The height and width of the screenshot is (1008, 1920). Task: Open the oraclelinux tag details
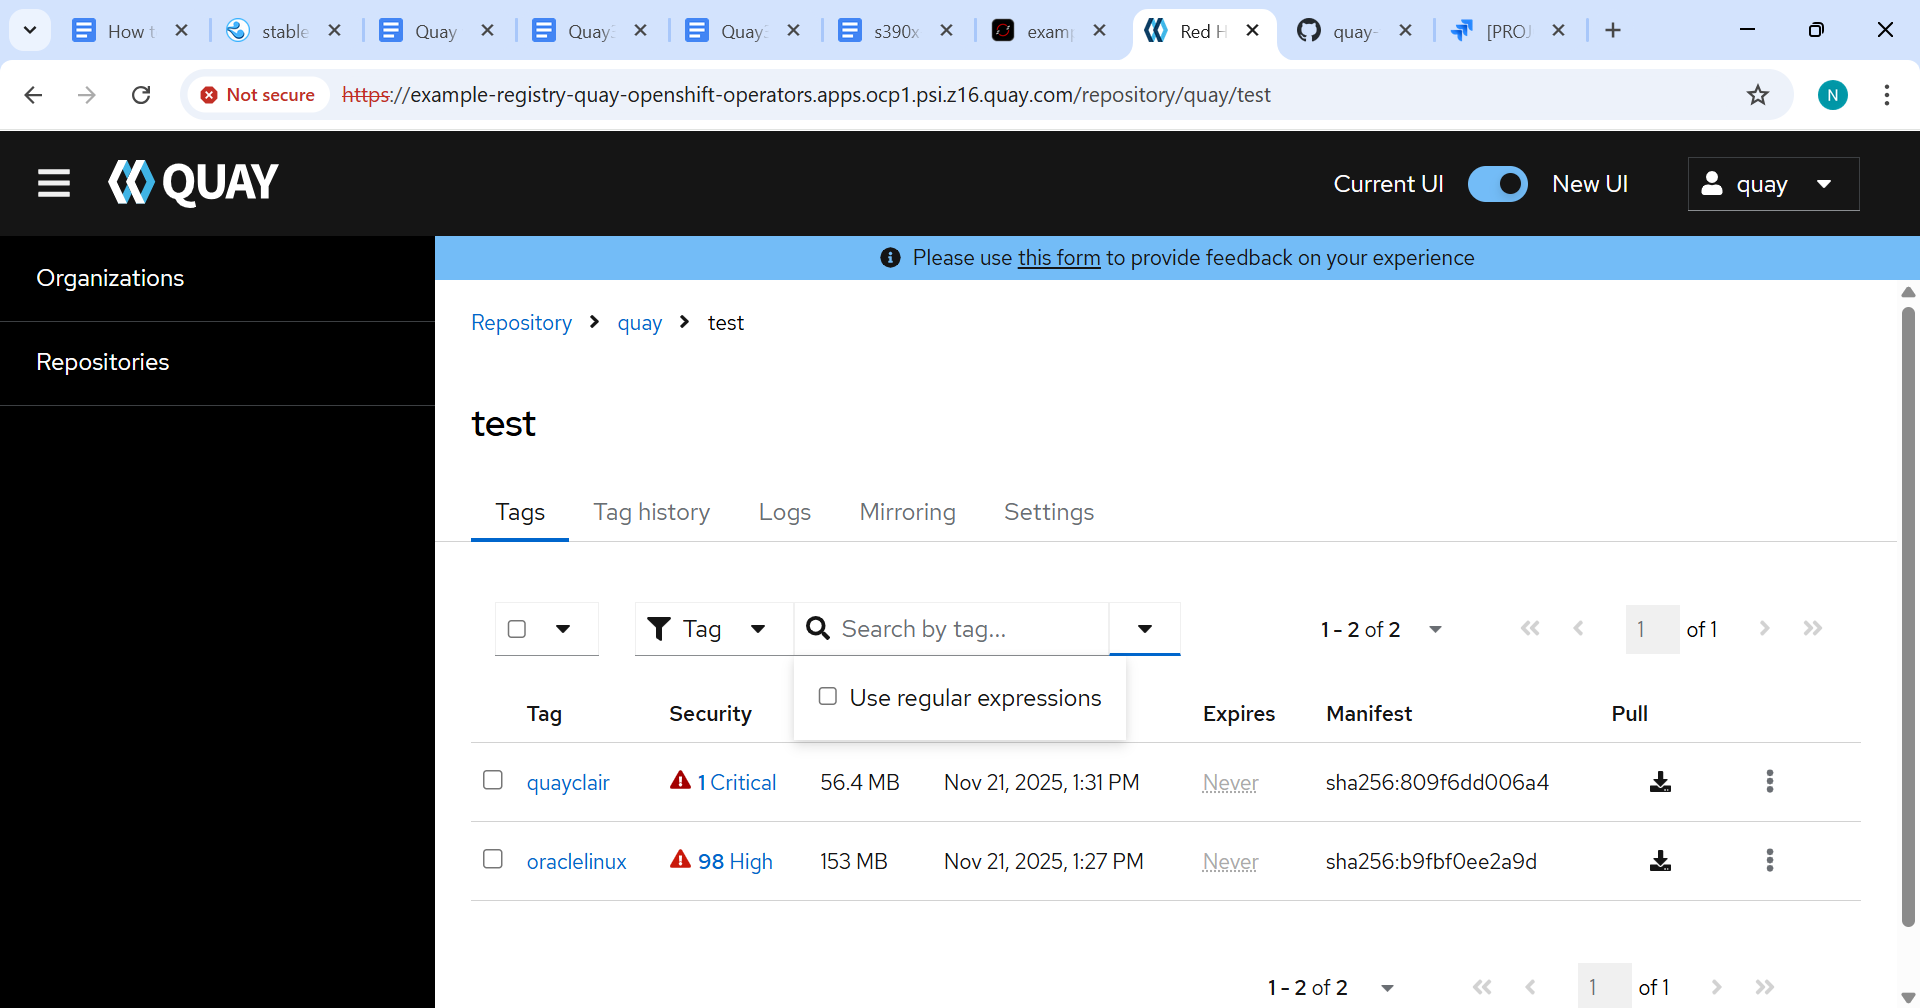[576, 862]
